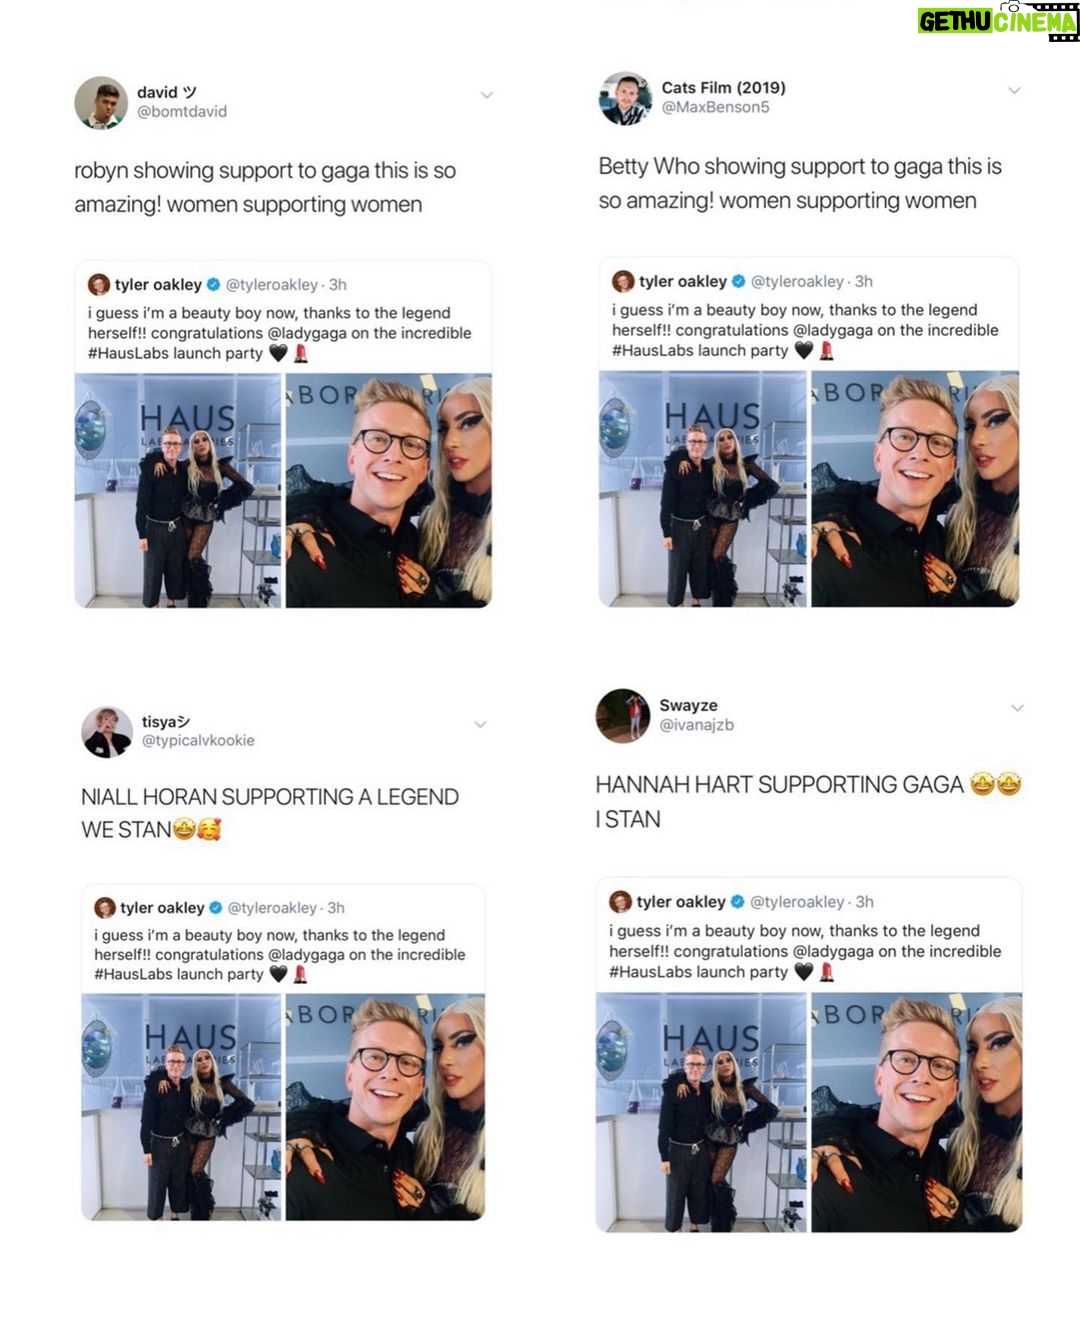Click tyler oakley's small avatar in Swayze's quoted tweet
Viewport: 1080px width, 1343px height.
click(620, 901)
